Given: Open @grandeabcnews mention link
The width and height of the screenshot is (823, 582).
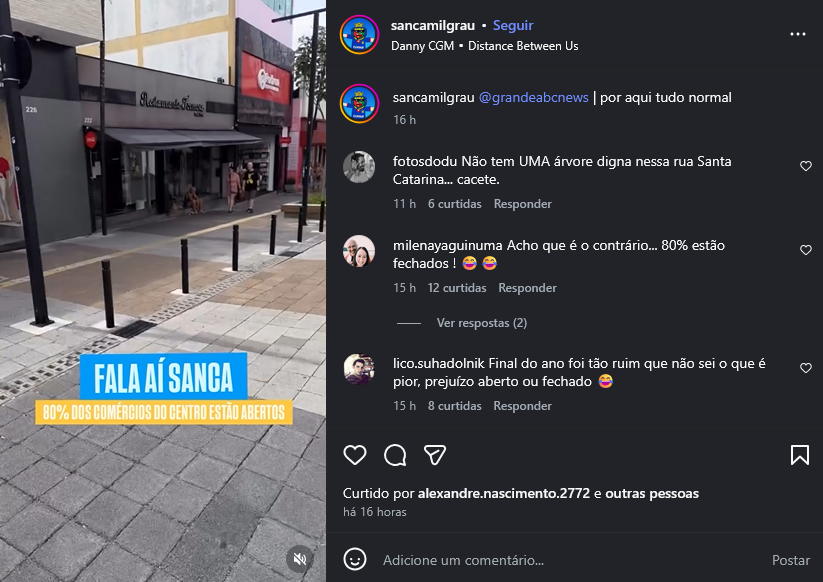Looking at the screenshot, I should tap(533, 98).
